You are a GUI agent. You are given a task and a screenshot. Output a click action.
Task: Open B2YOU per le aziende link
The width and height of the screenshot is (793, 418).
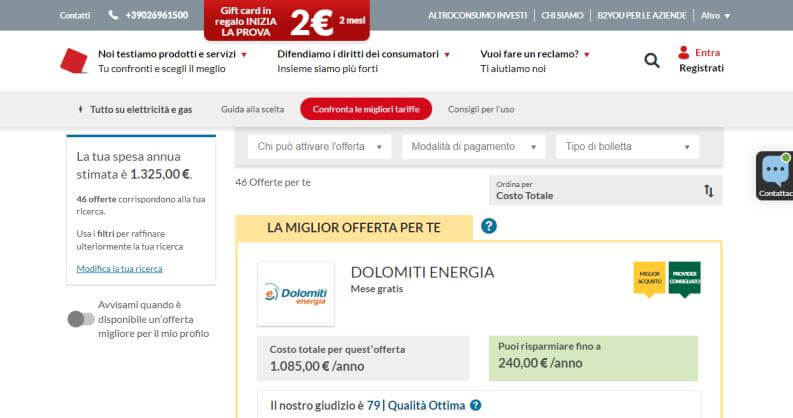click(642, 16)
